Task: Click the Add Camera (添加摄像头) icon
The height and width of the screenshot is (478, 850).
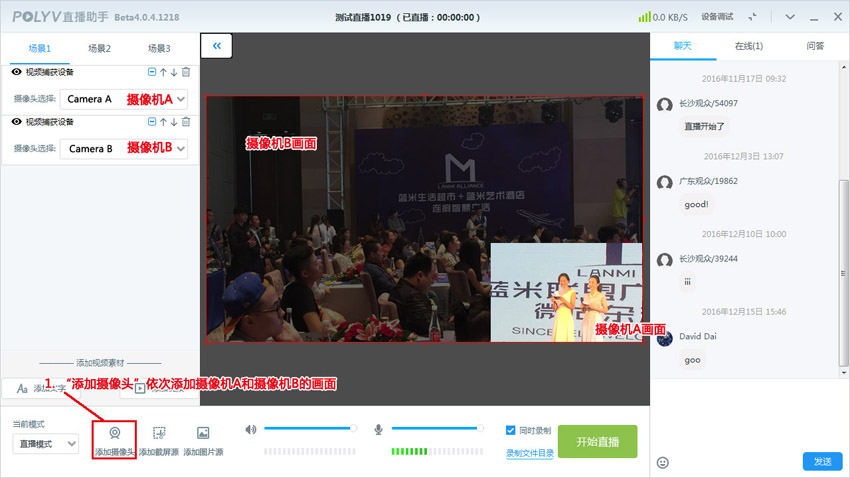Action: tap(114, 433)
